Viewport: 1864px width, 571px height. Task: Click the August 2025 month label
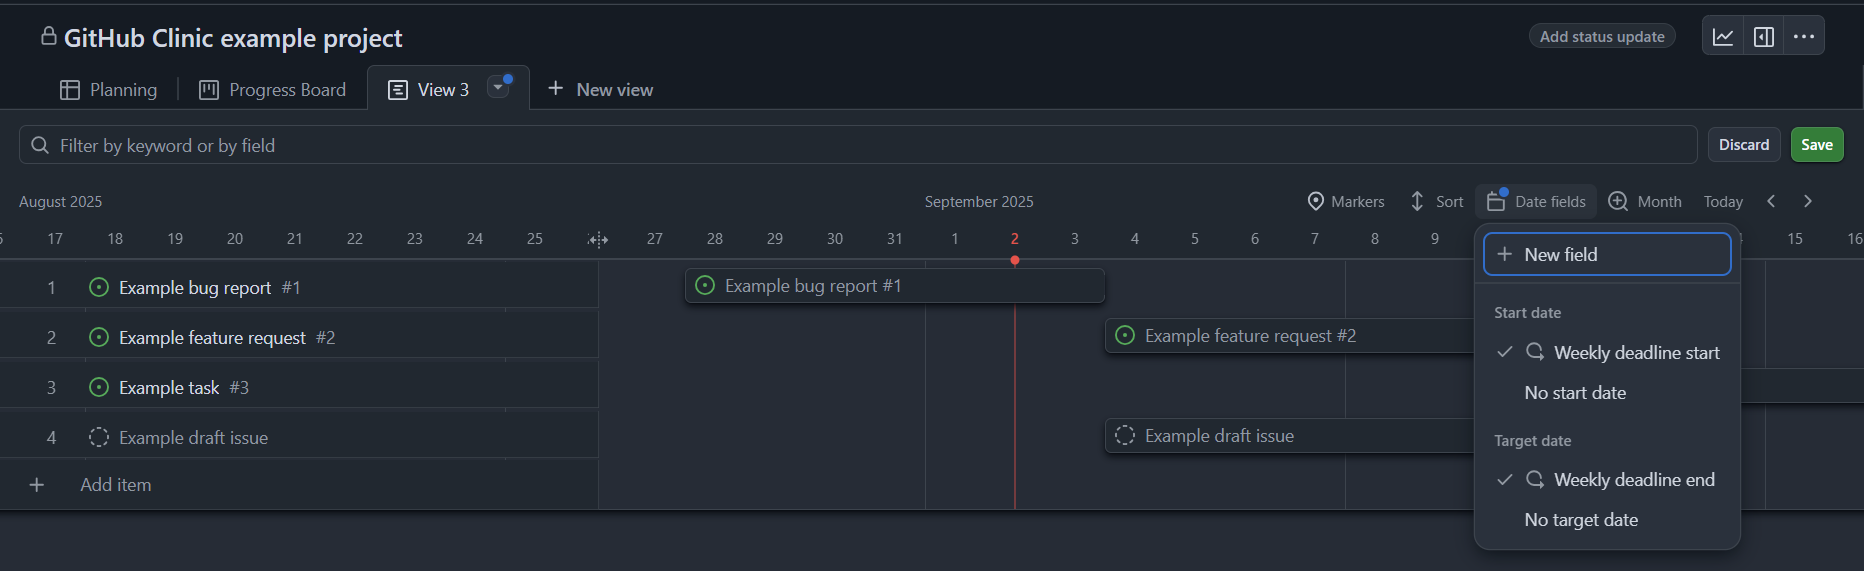tap(61, 202)
